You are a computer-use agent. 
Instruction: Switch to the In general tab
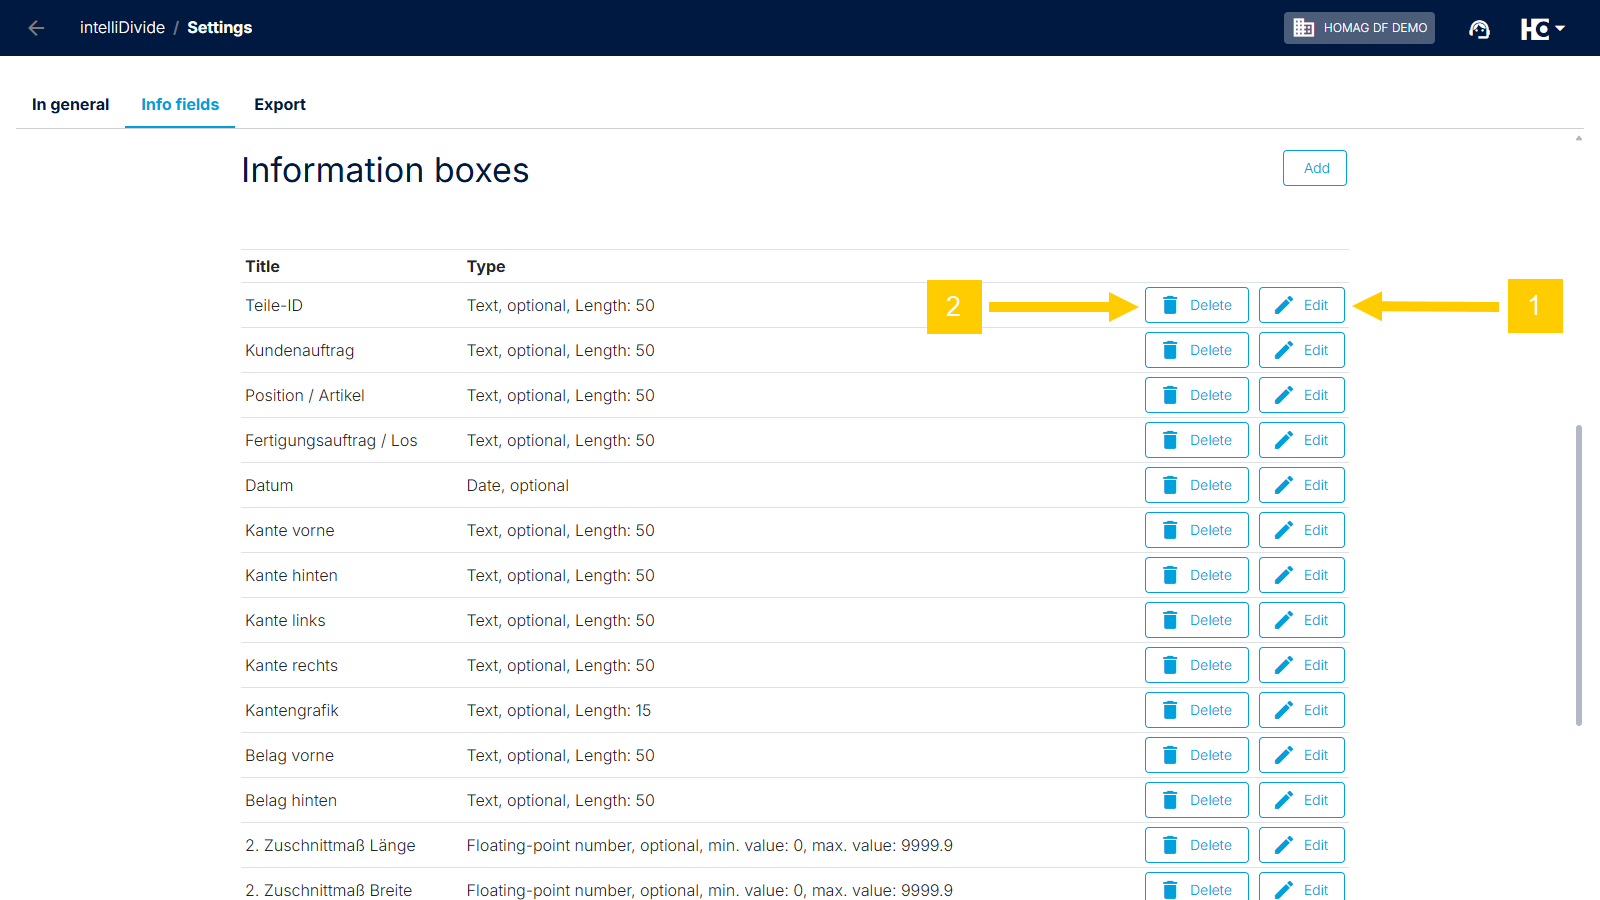[70, 104]
